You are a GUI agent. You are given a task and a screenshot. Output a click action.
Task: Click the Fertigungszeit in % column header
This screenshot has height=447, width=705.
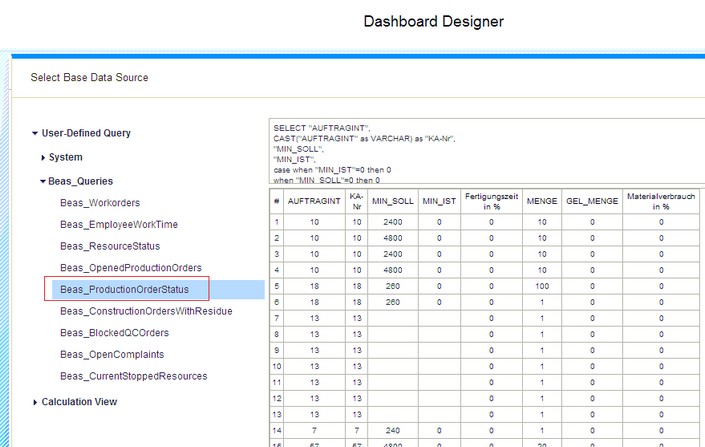pos(491,201)
